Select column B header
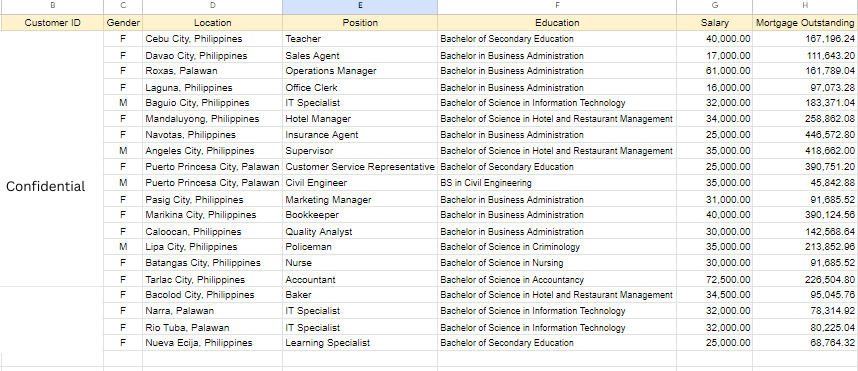858x371 pixels. [x=52, y=5]
